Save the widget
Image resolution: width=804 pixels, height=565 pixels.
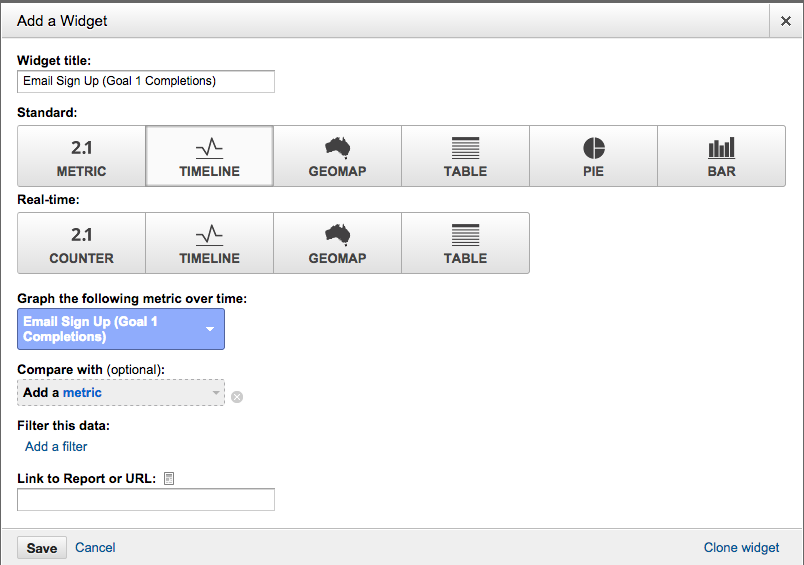coord(42,548)
